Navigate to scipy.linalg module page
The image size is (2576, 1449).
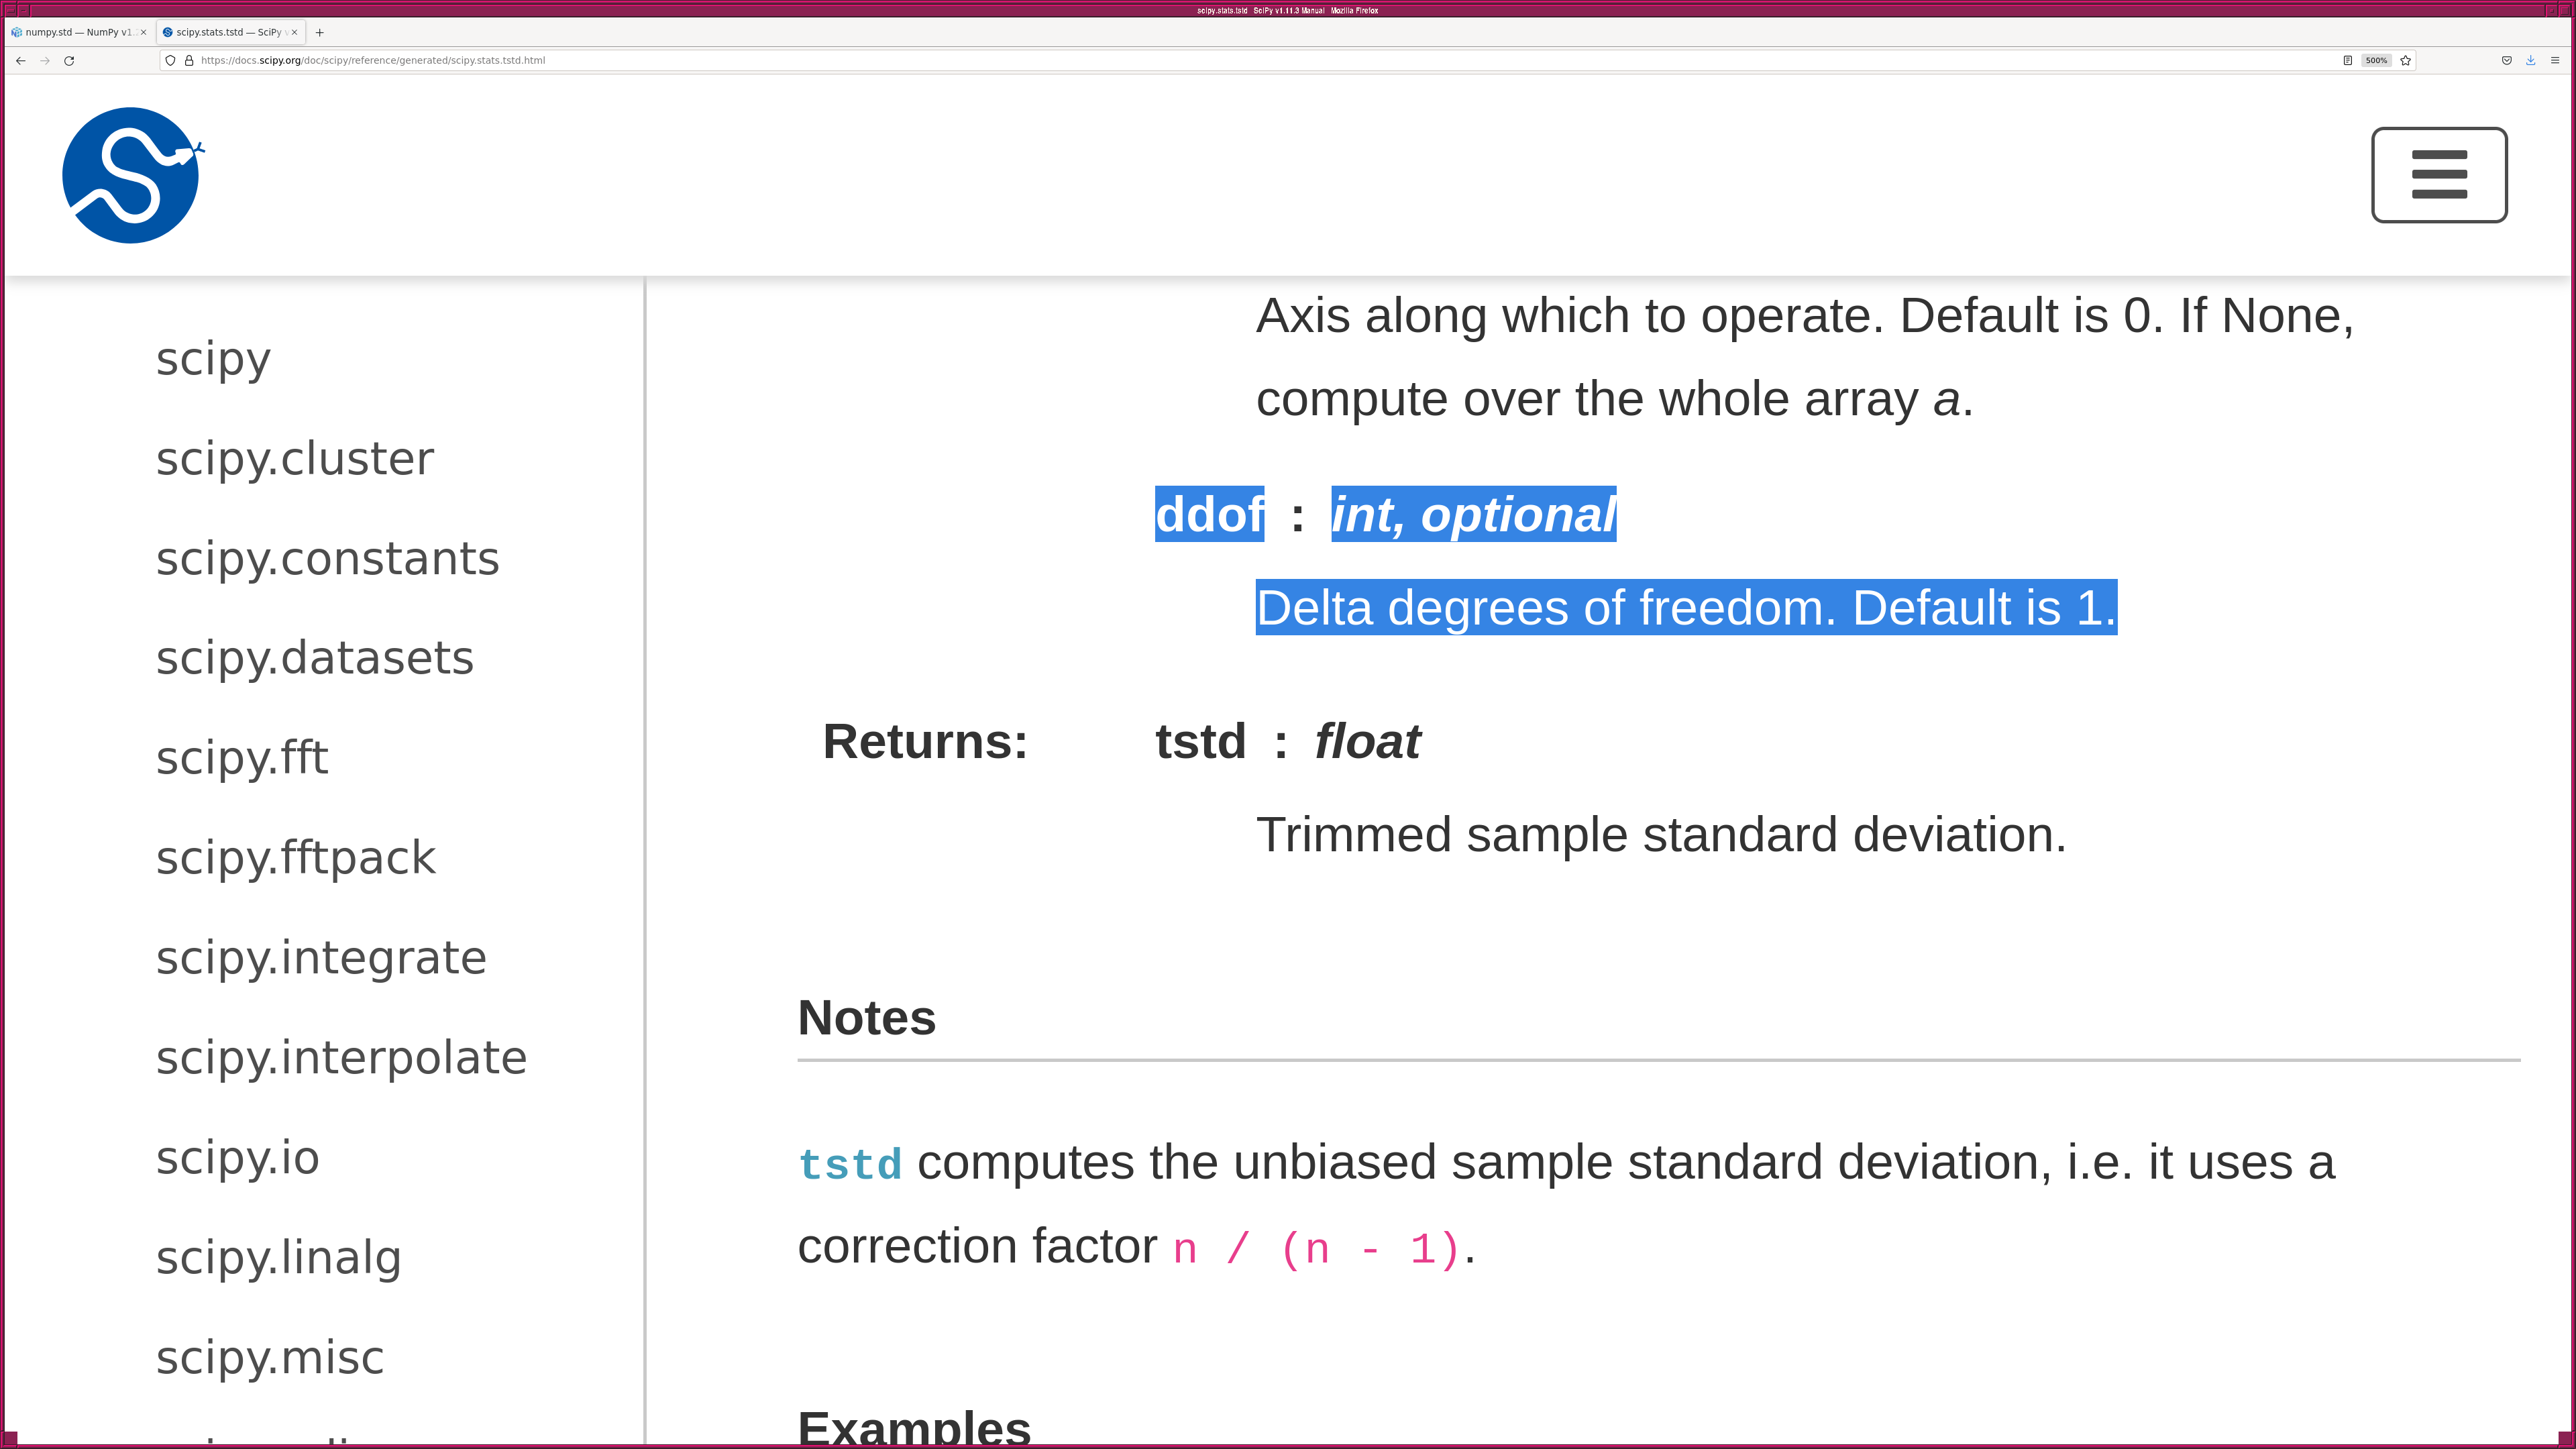click(x=278, y=1258)
